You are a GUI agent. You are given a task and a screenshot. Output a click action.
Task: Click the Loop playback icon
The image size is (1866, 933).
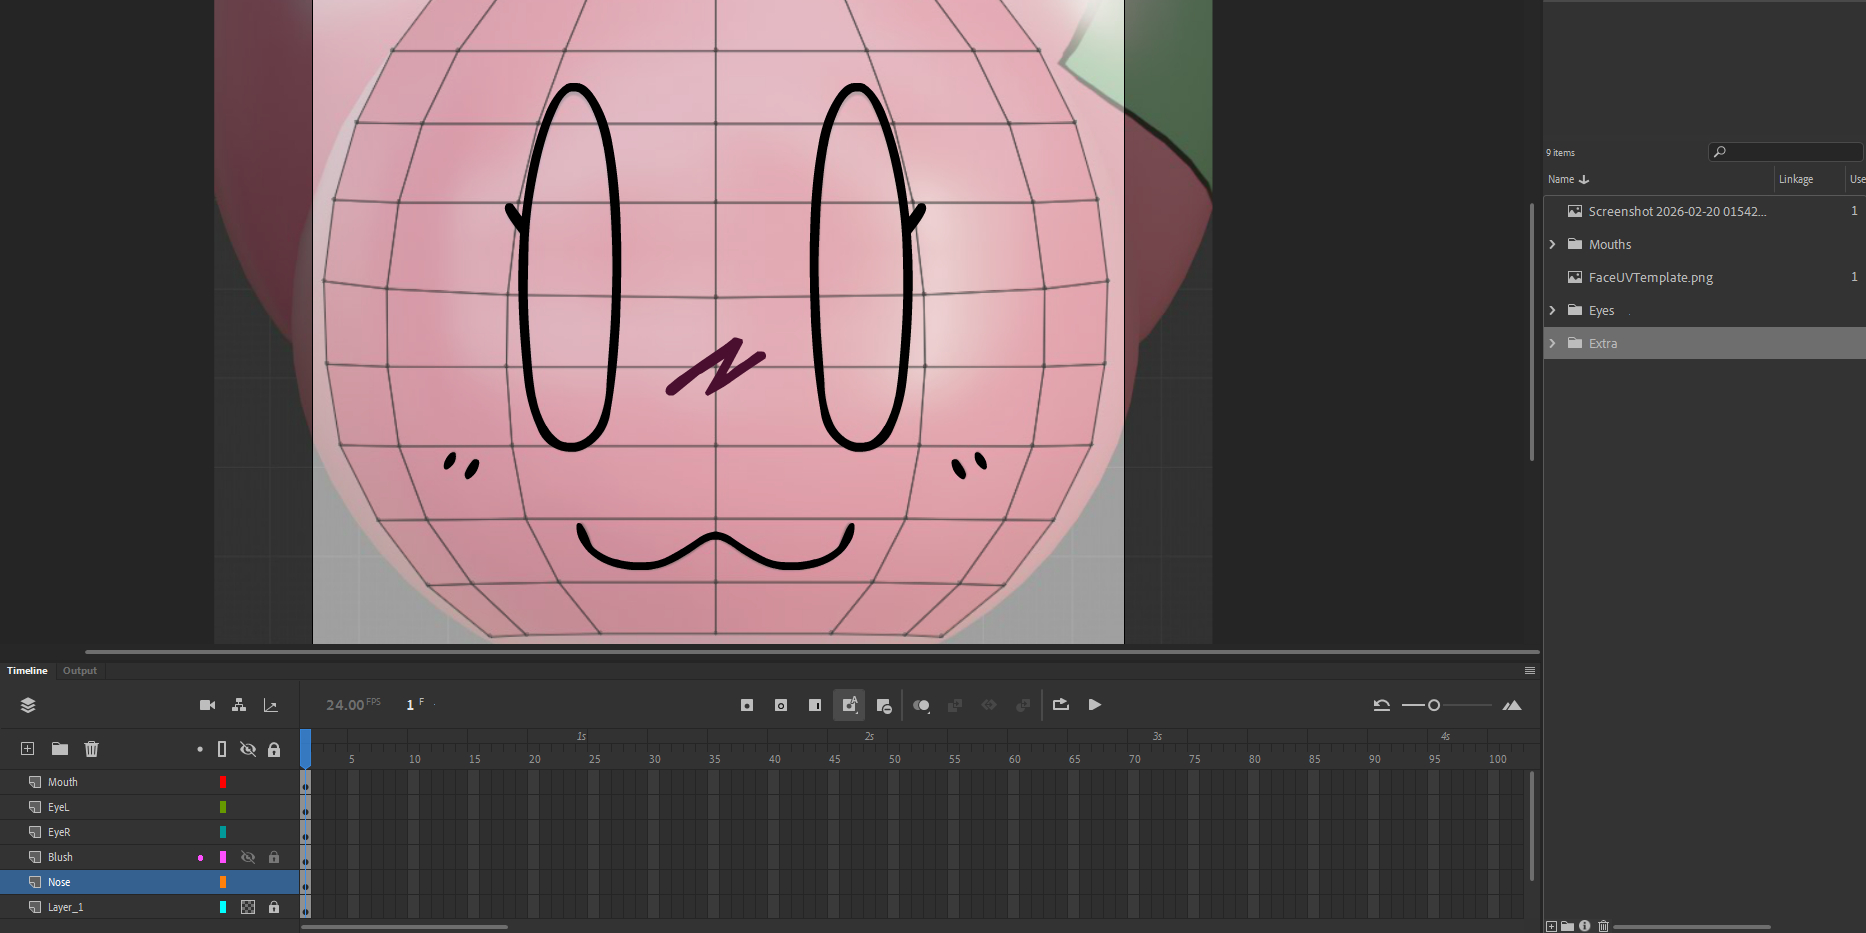1061,705
